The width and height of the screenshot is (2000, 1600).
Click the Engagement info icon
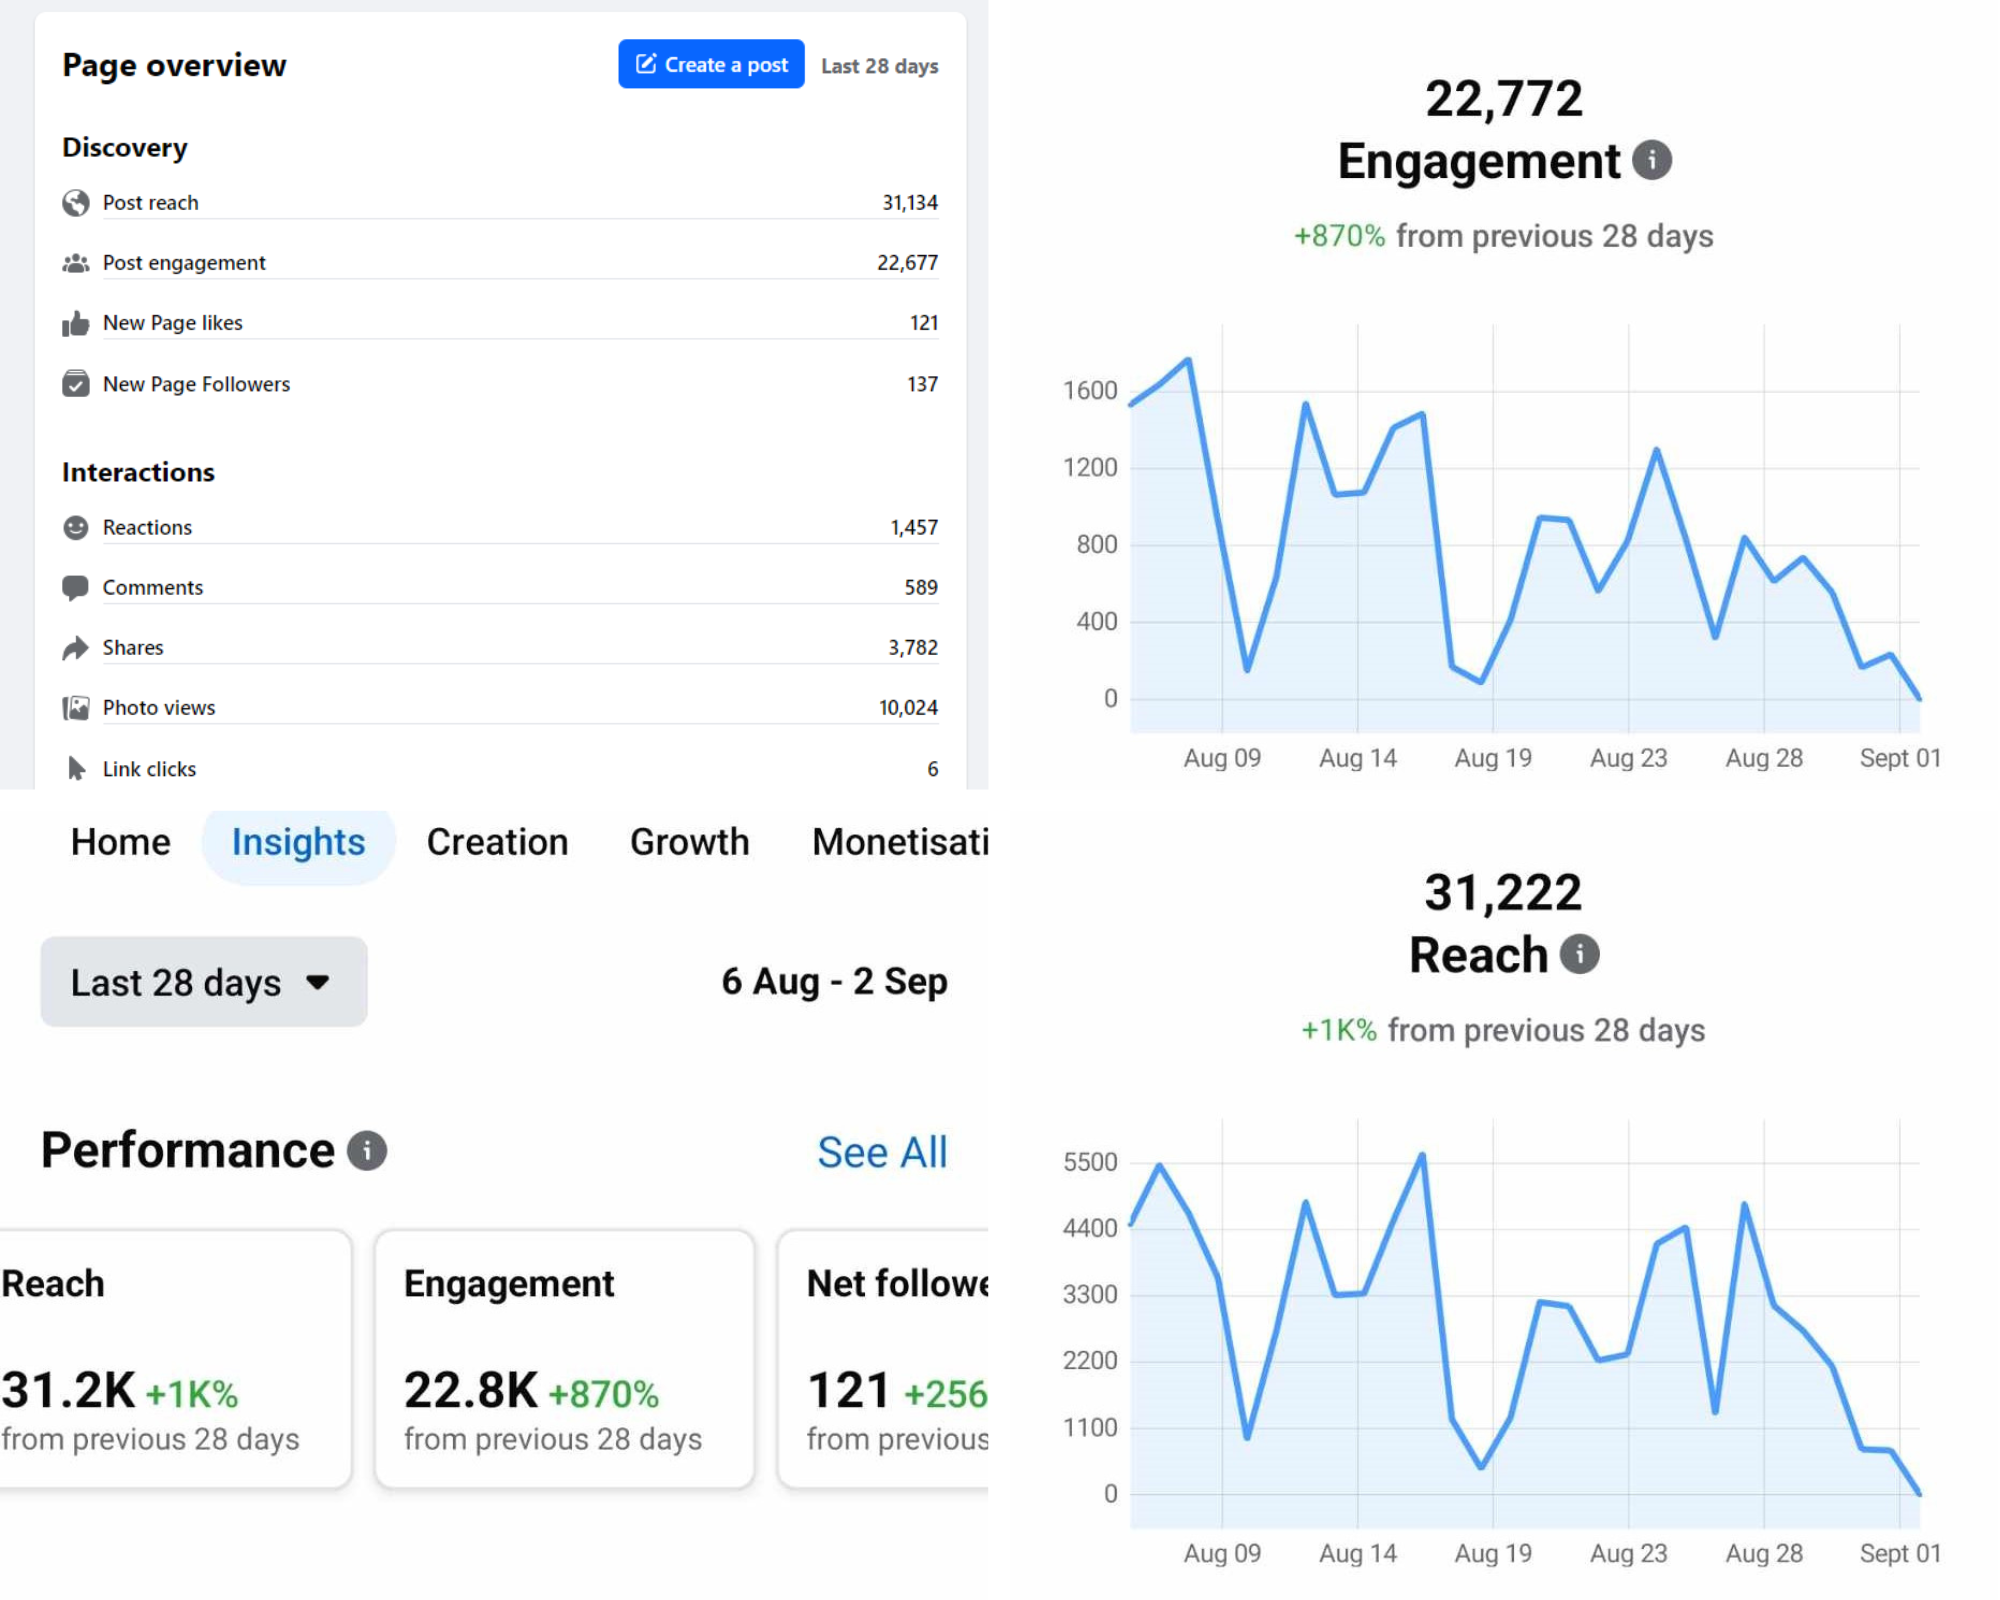click(1651, 160)
